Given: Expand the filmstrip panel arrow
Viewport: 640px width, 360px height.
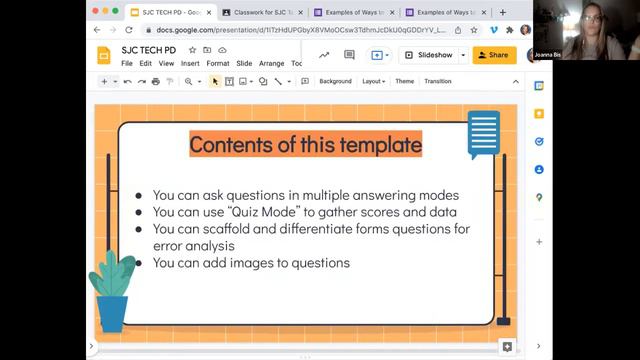Looking at the screenshot, I should pos(91,346).
